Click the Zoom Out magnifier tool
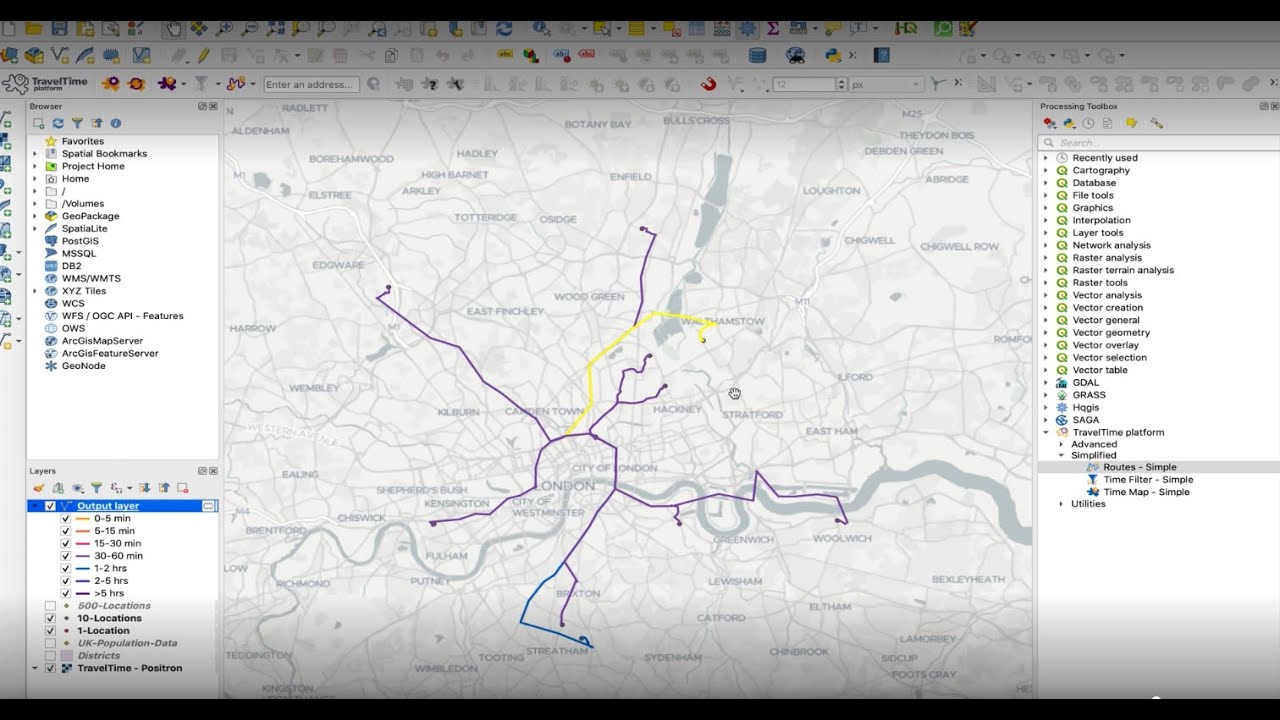 [250, 28]
